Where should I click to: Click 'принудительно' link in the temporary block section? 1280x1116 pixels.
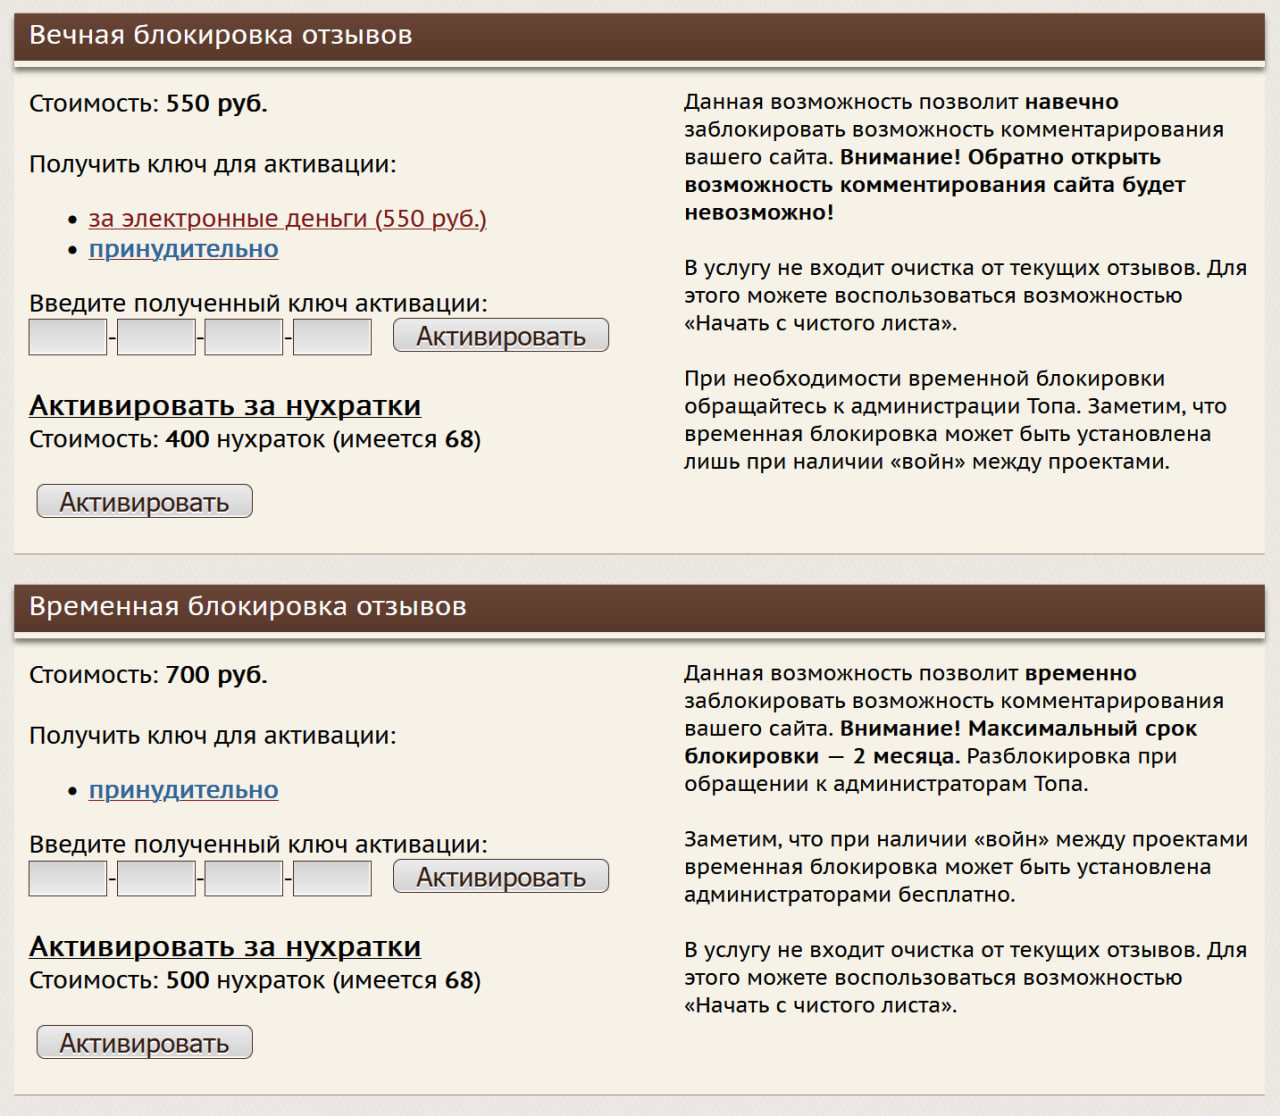183,790
